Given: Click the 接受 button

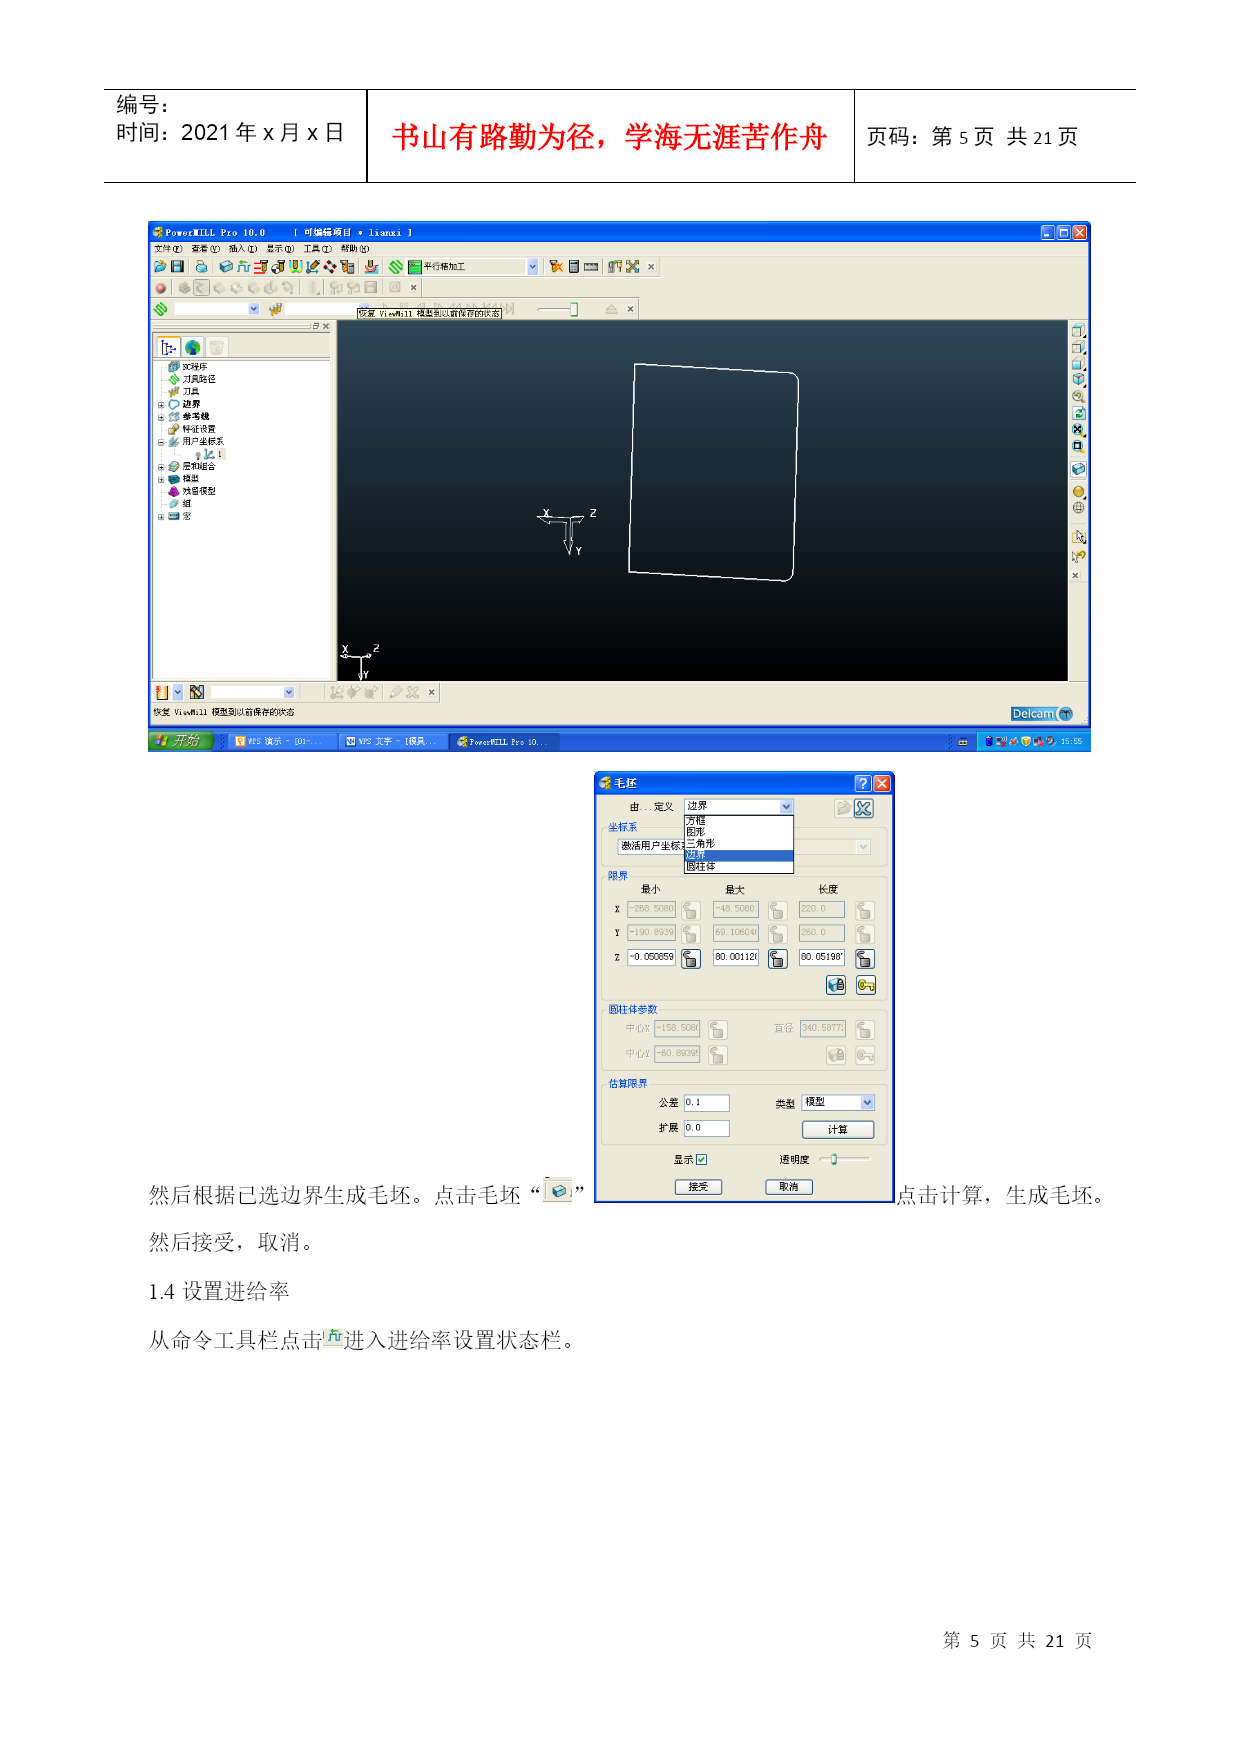Looking at the screenshot, I should pyautogui.click(x=698, y=1187).
